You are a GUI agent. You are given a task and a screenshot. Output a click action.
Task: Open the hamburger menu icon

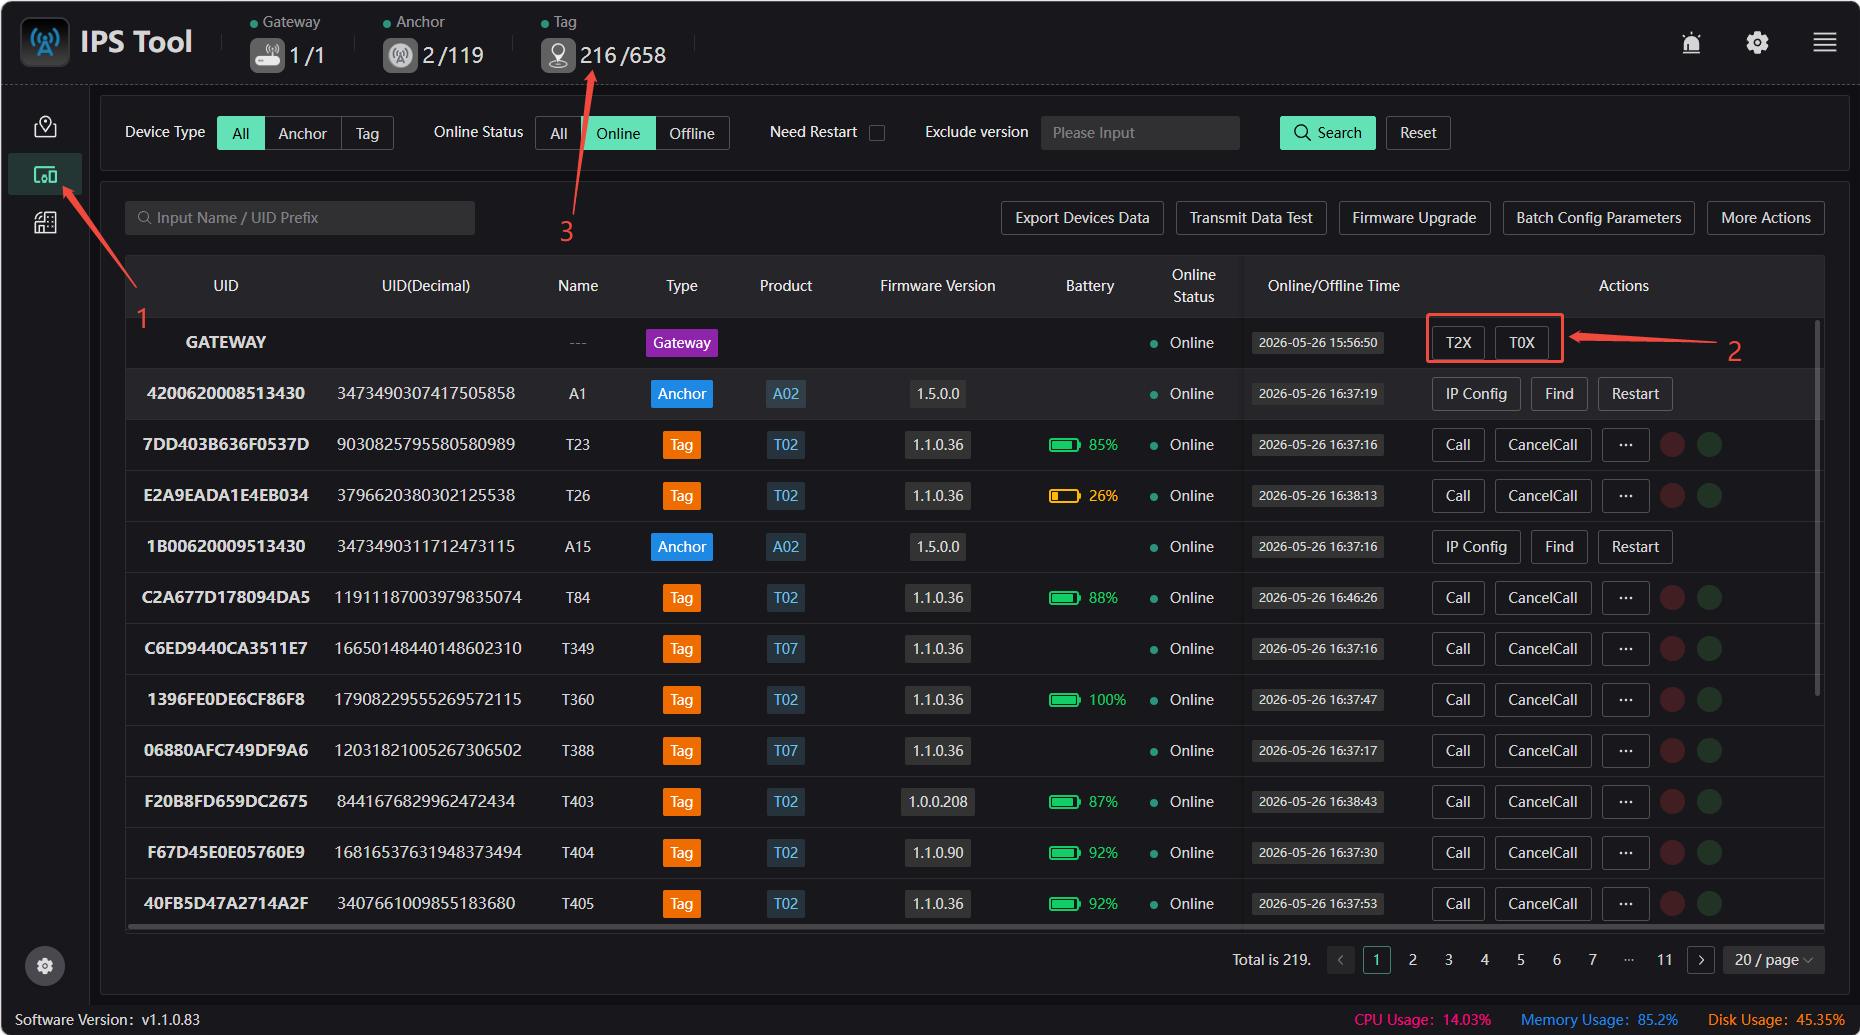point(1825,42)
